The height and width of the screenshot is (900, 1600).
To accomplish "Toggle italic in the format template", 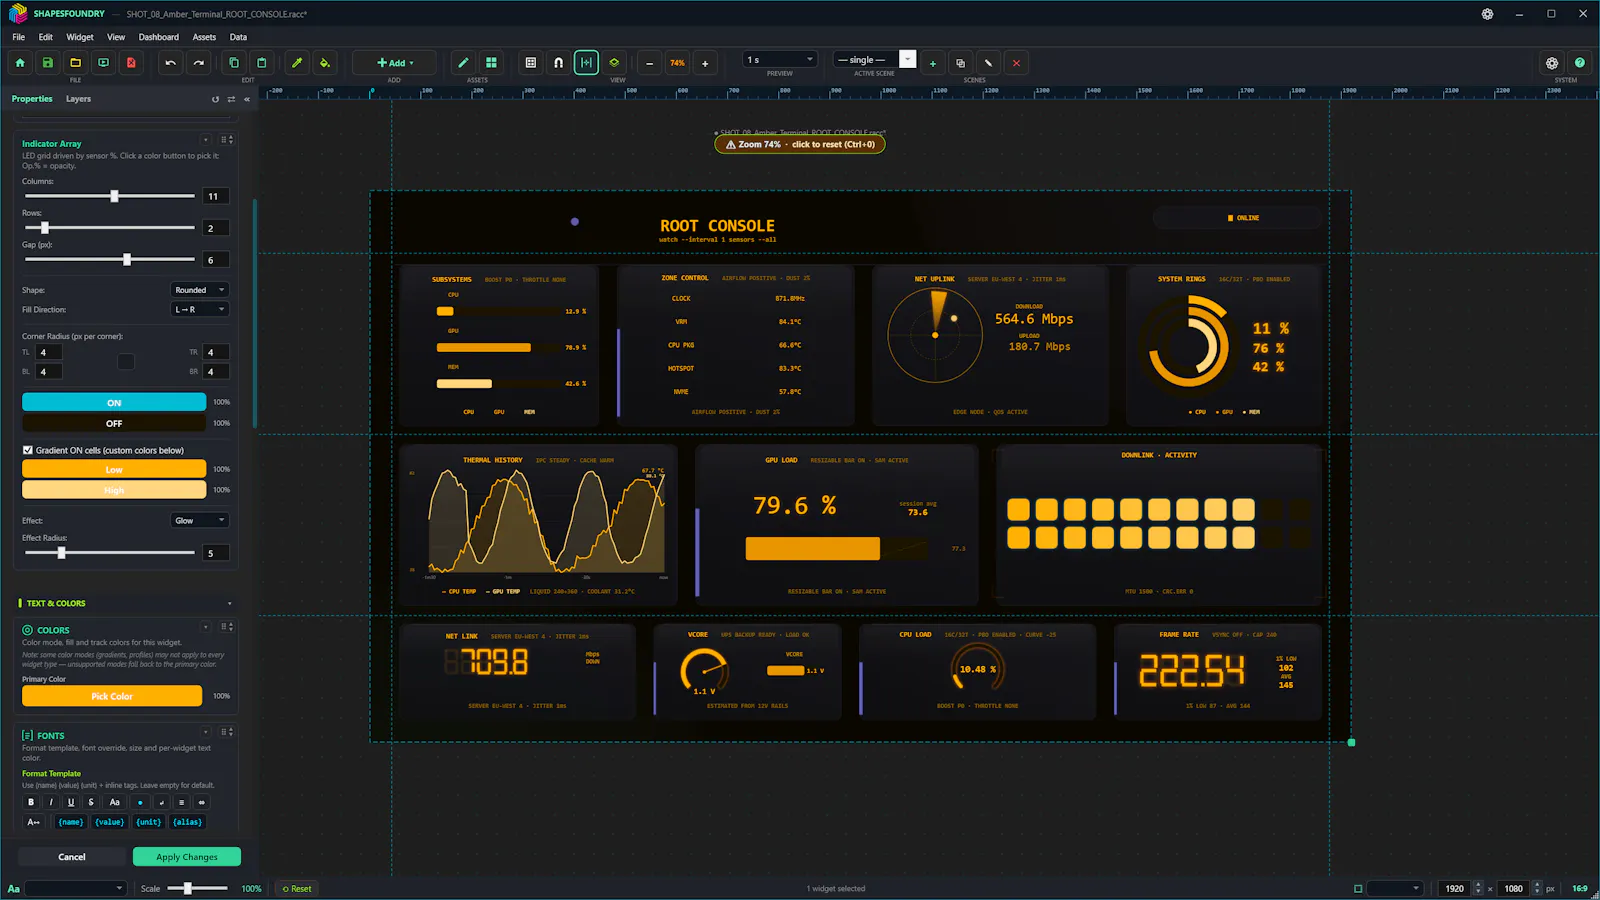I will (x=51, y=802).
